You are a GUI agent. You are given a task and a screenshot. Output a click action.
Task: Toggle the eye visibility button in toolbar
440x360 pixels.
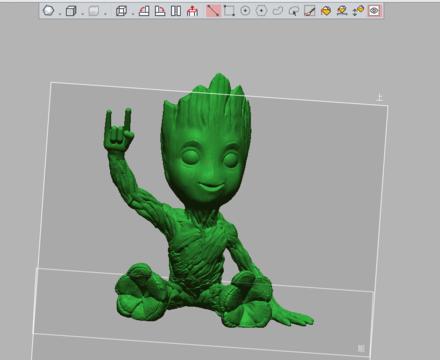coord(374,11)
